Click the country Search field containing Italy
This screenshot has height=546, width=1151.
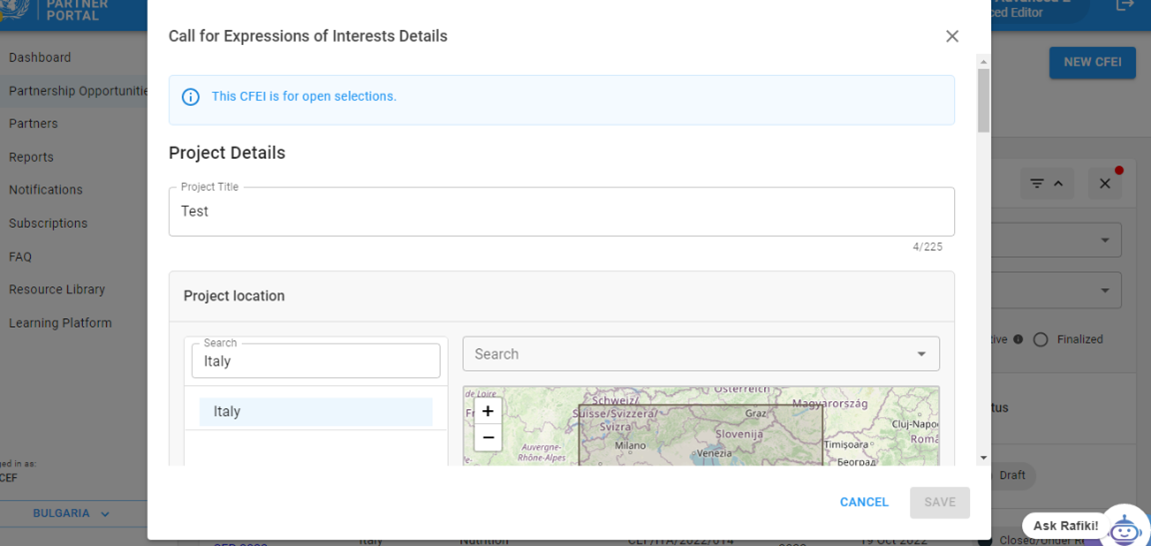click(316, 361)
